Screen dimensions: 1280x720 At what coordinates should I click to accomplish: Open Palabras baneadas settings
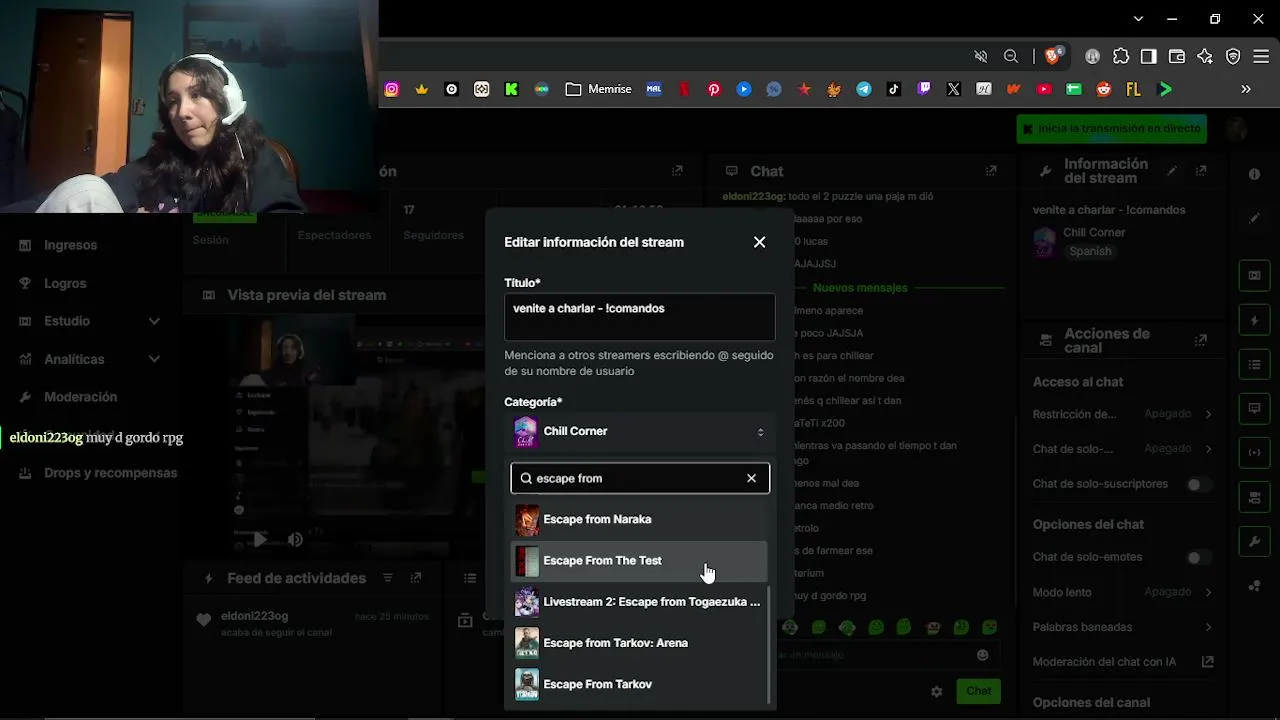(x=1122, y=627)
